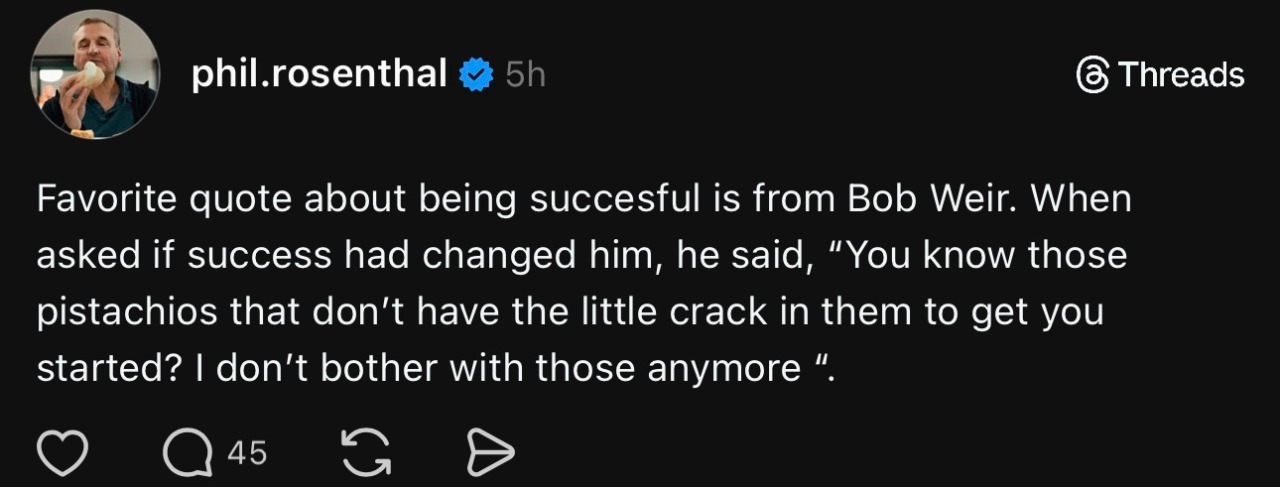Repost this thread using the repost arrows
The height and width of the screenshot is (487, 1280).
pos(365,455)
